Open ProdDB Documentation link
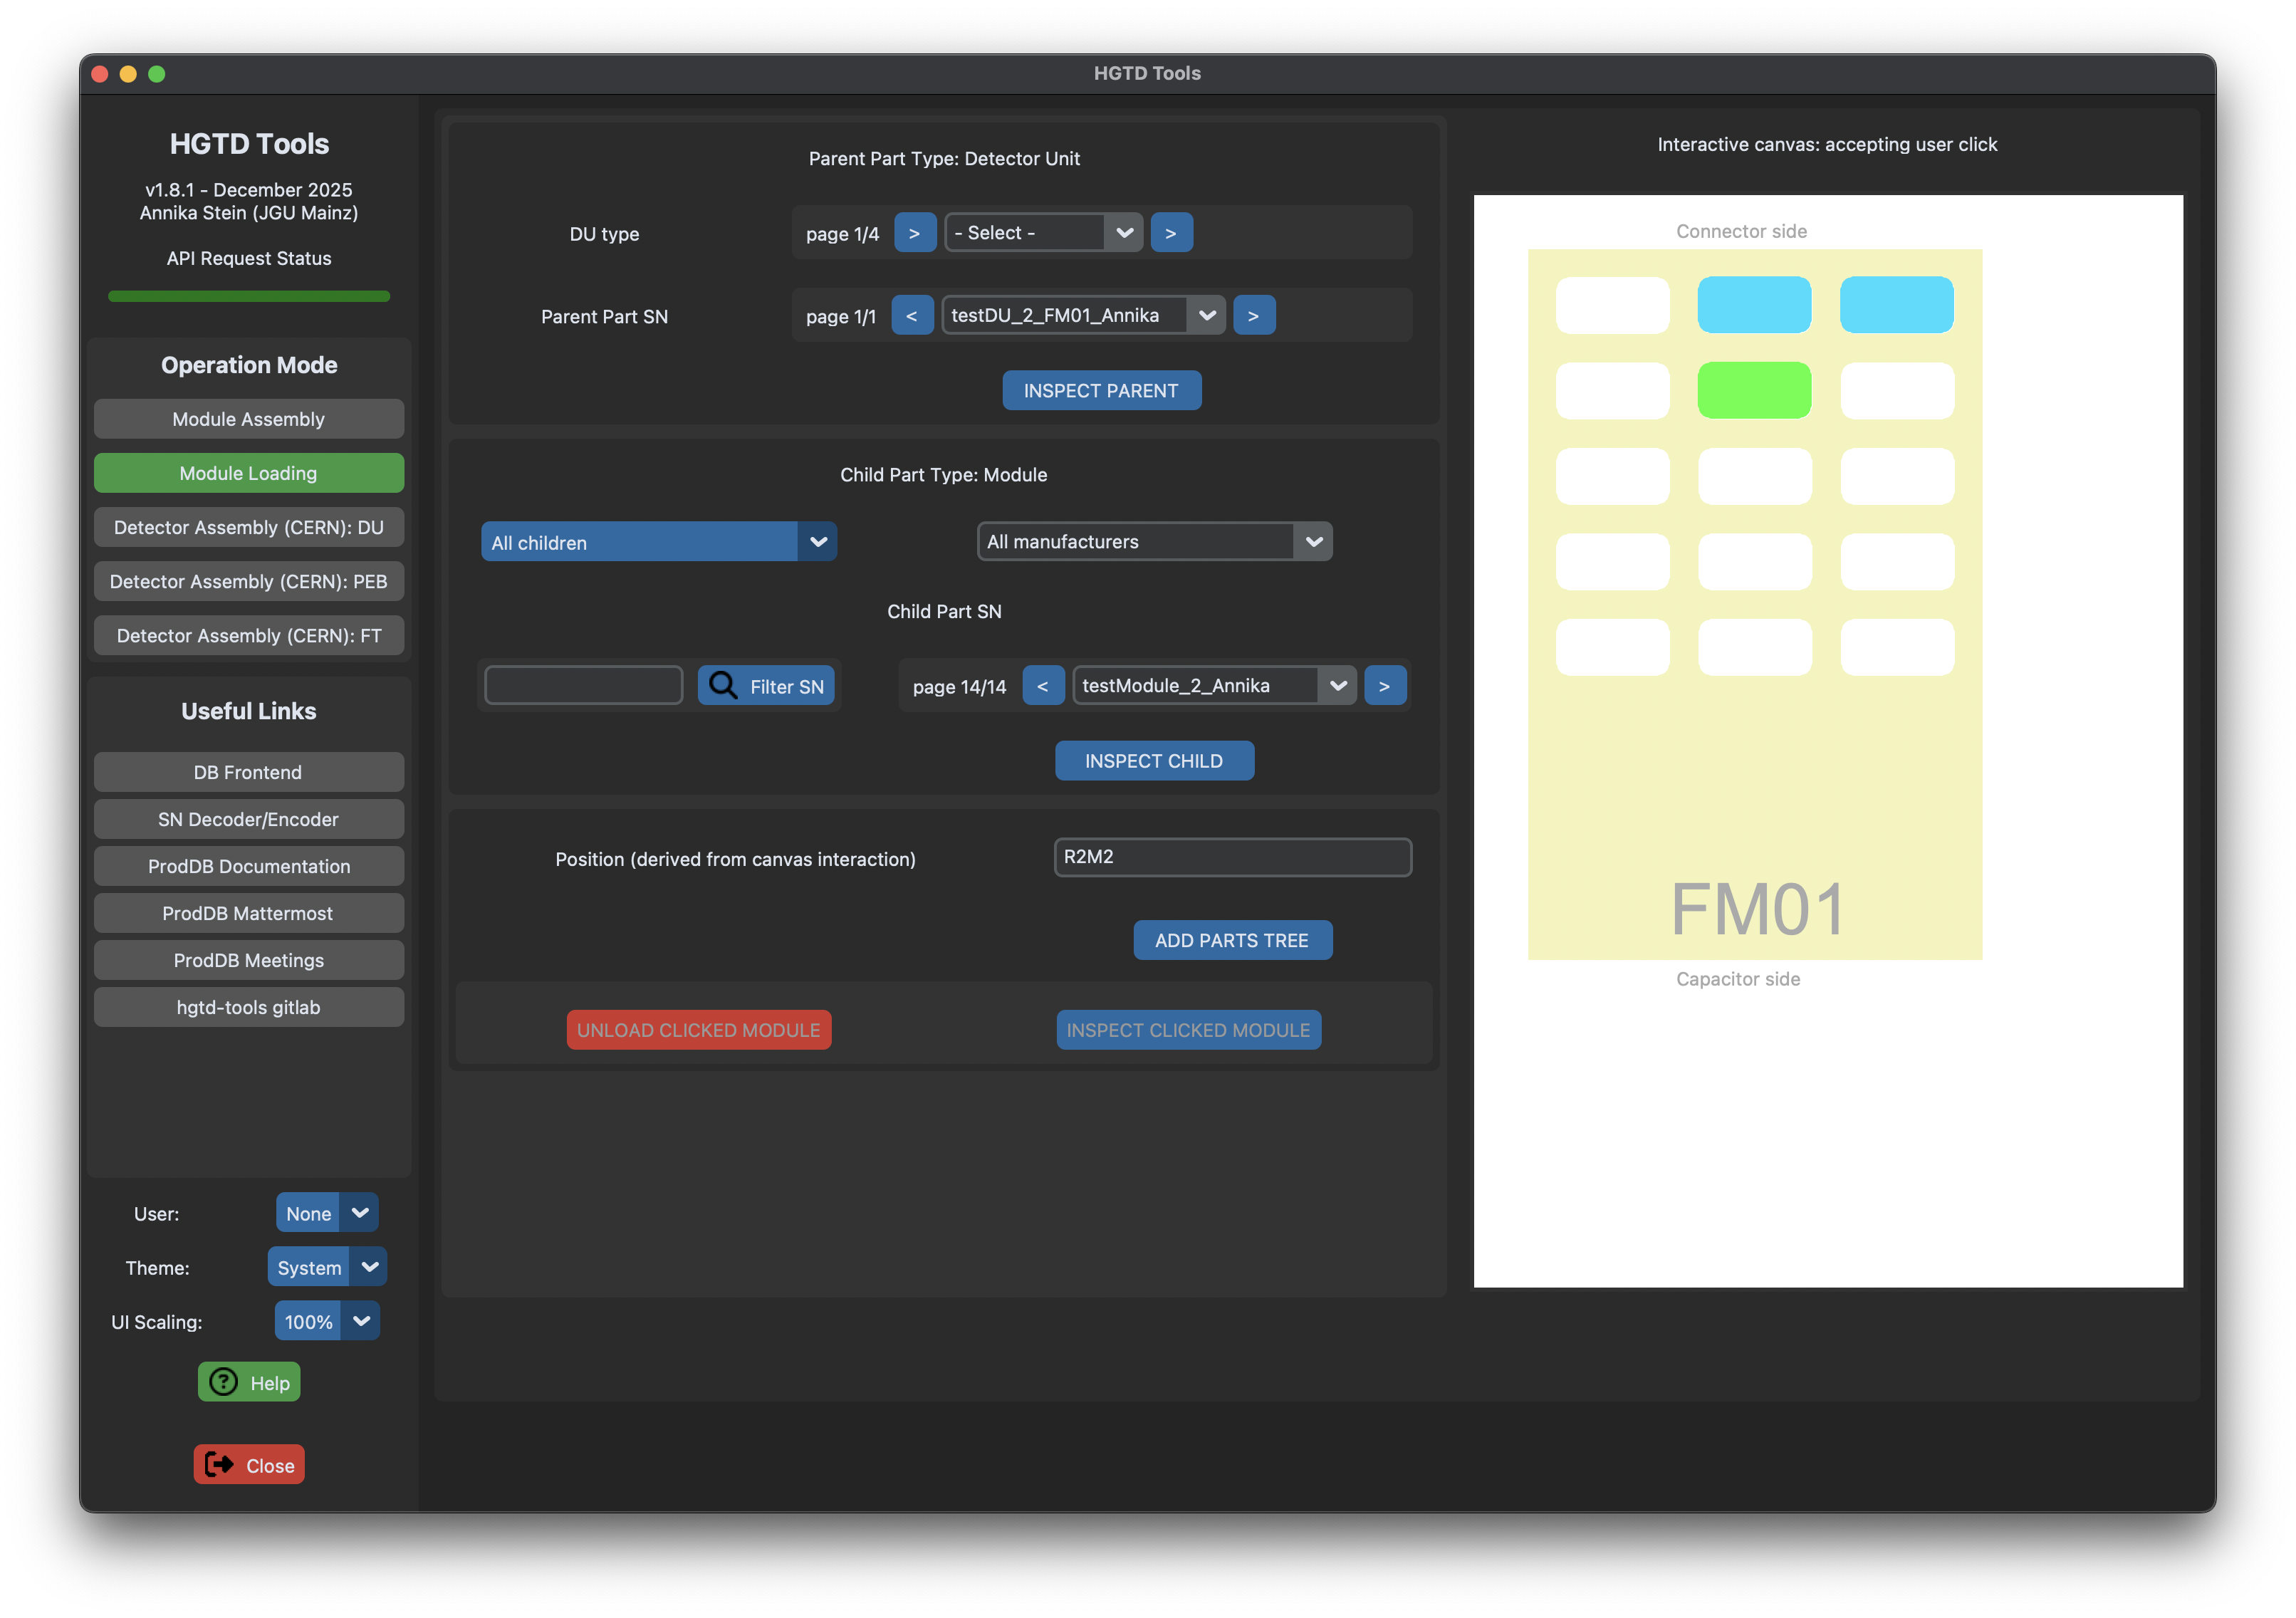The height and width of the screenshot is (1618, 2296). click(x=249, y=866)
